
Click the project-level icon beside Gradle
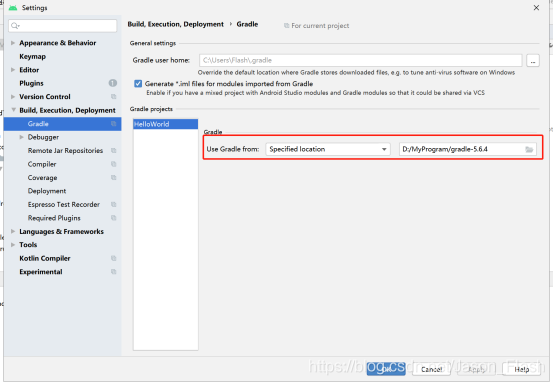click(113, 124)
